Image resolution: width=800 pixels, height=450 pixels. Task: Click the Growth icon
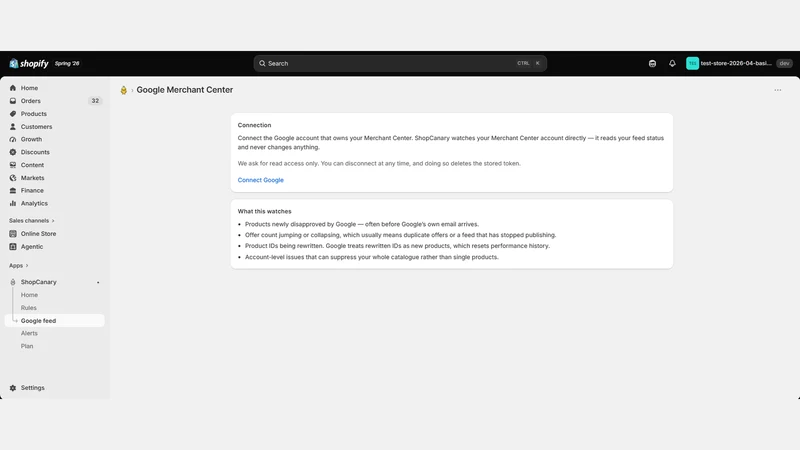[13, 139]
